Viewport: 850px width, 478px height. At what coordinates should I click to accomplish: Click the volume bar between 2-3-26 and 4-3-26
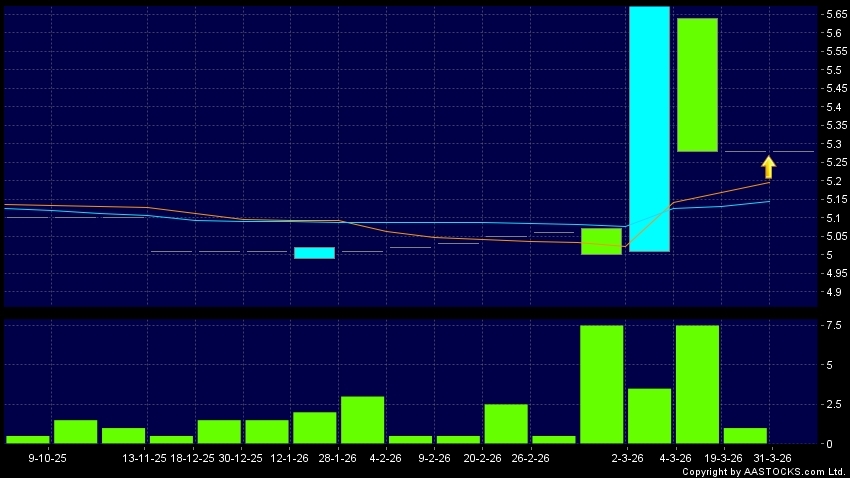click(x=649, y=416)
